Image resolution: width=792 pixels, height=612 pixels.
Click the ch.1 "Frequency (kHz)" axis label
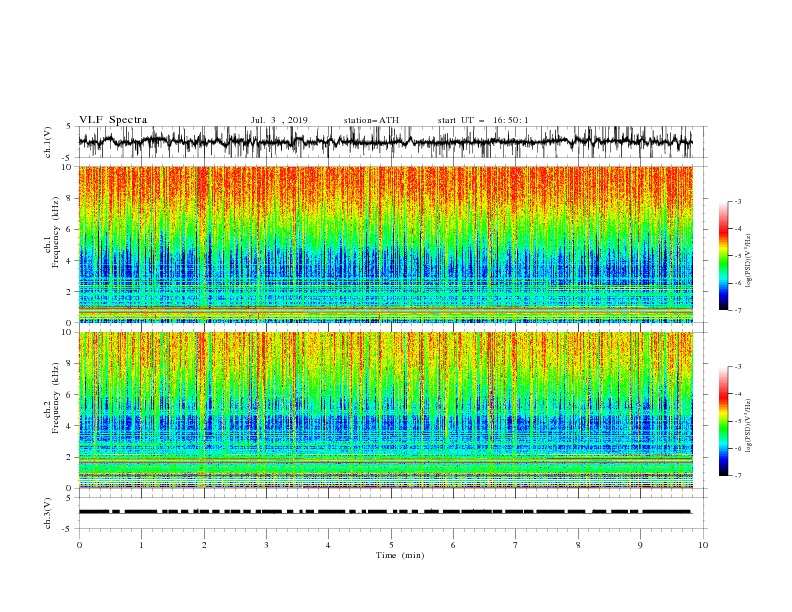point(56,232)
